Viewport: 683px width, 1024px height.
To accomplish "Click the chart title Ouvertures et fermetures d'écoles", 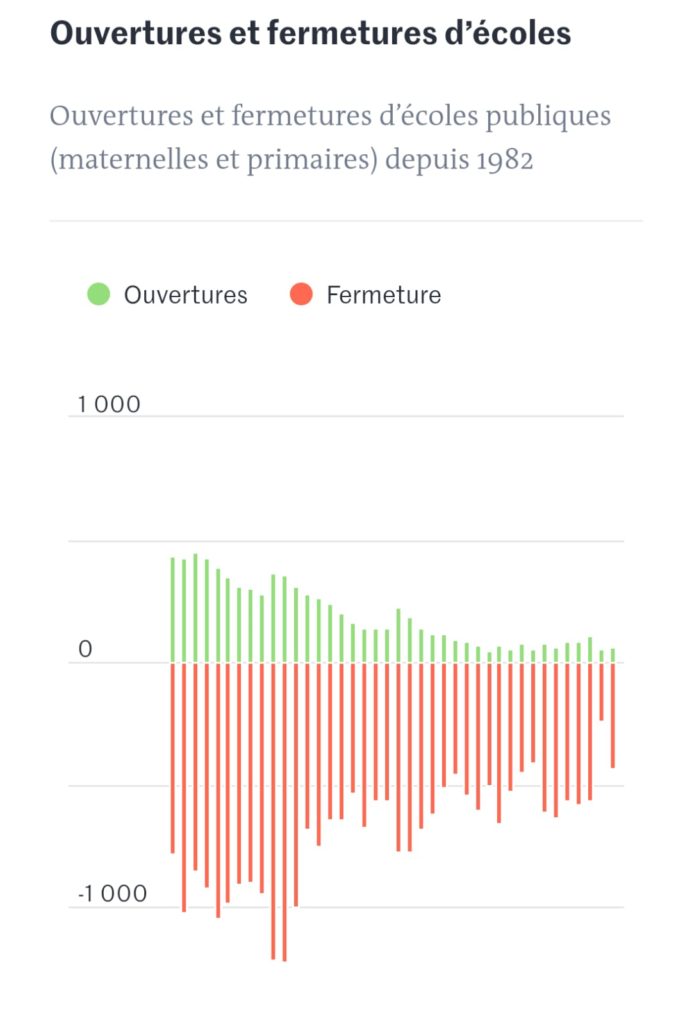I will coord(311,33).
